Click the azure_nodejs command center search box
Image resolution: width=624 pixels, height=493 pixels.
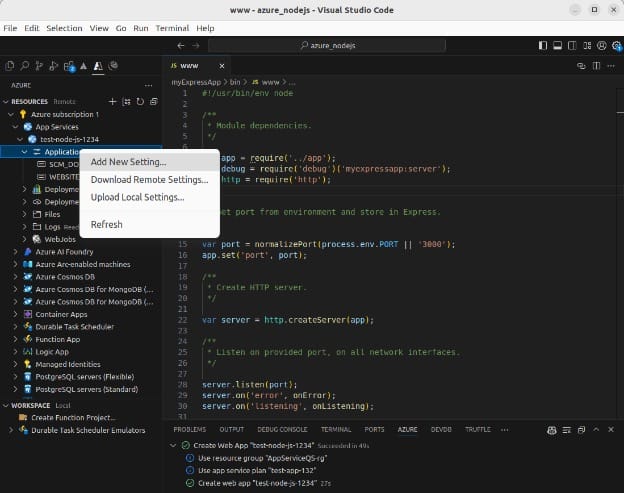[327, 46]
